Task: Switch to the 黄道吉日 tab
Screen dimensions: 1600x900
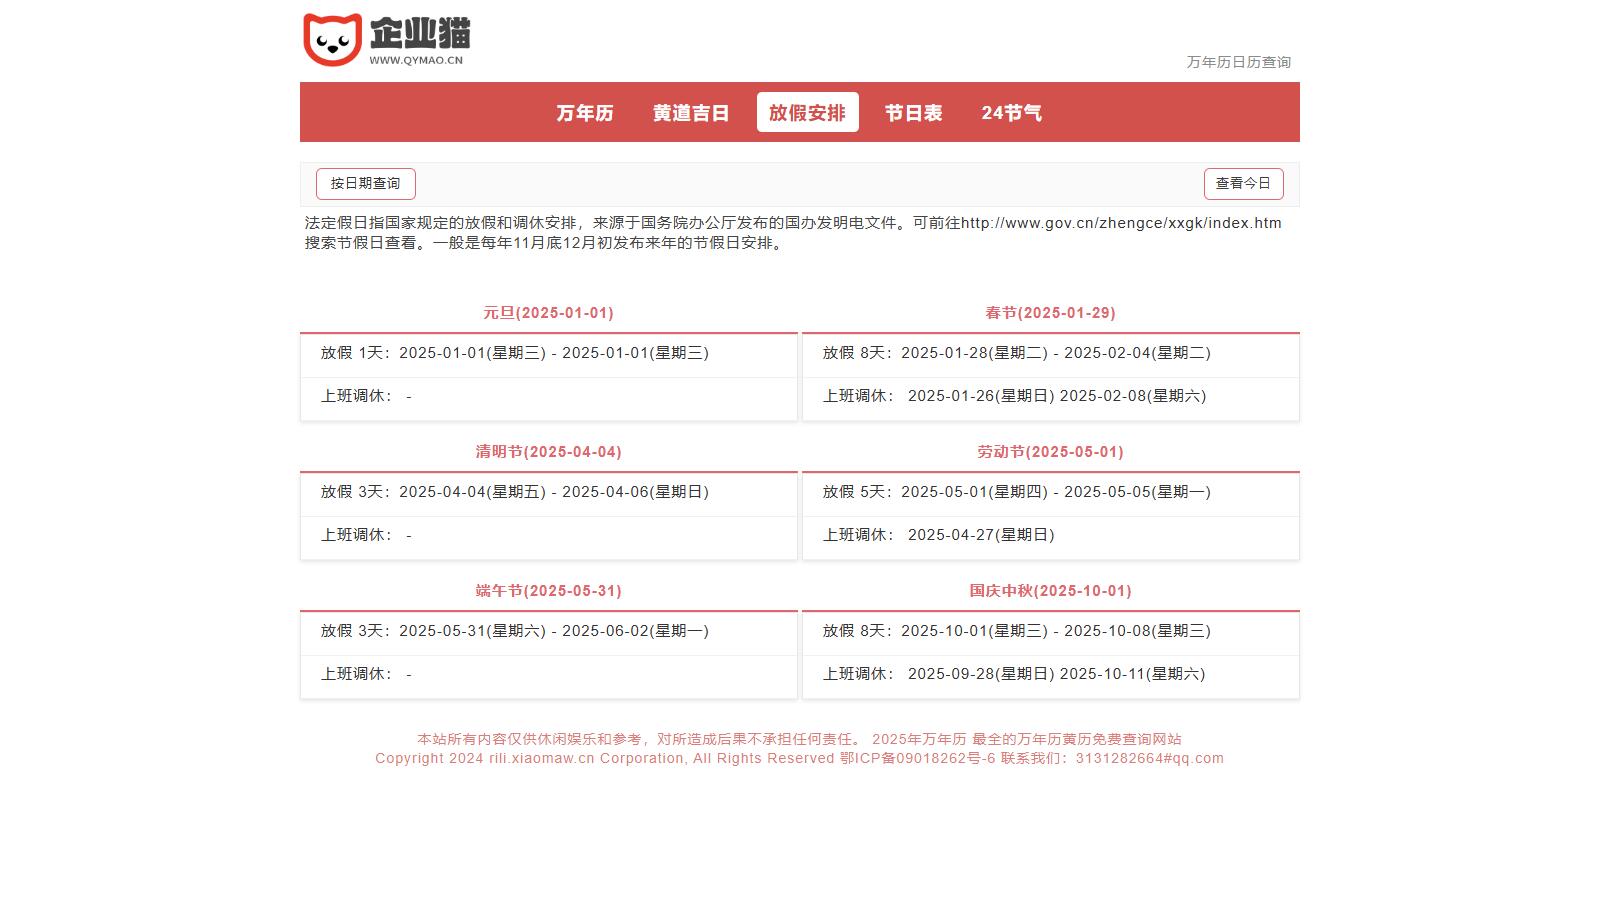Action: tap(691, 113)
